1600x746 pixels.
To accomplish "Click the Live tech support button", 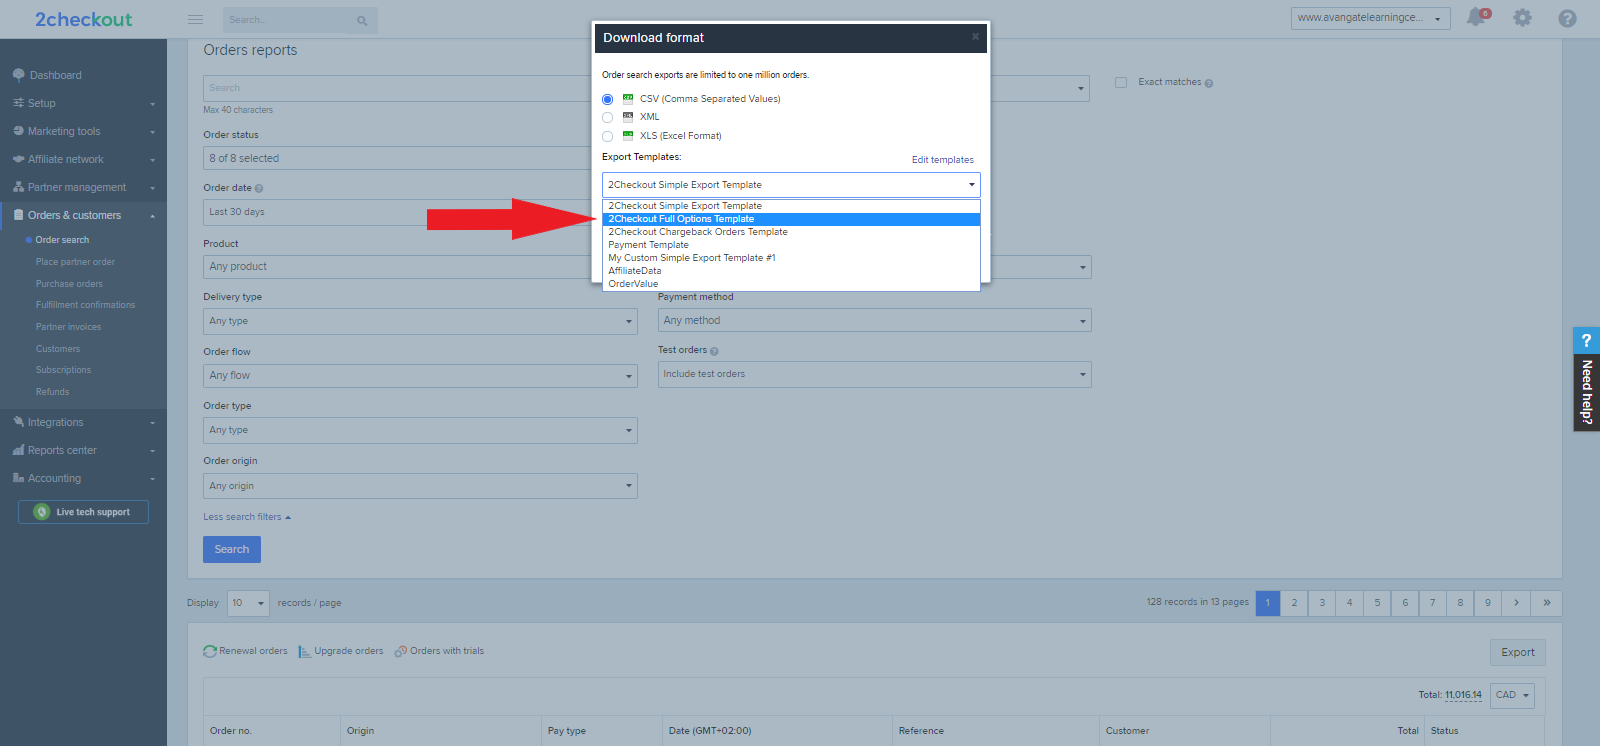I will coord(83,512).
